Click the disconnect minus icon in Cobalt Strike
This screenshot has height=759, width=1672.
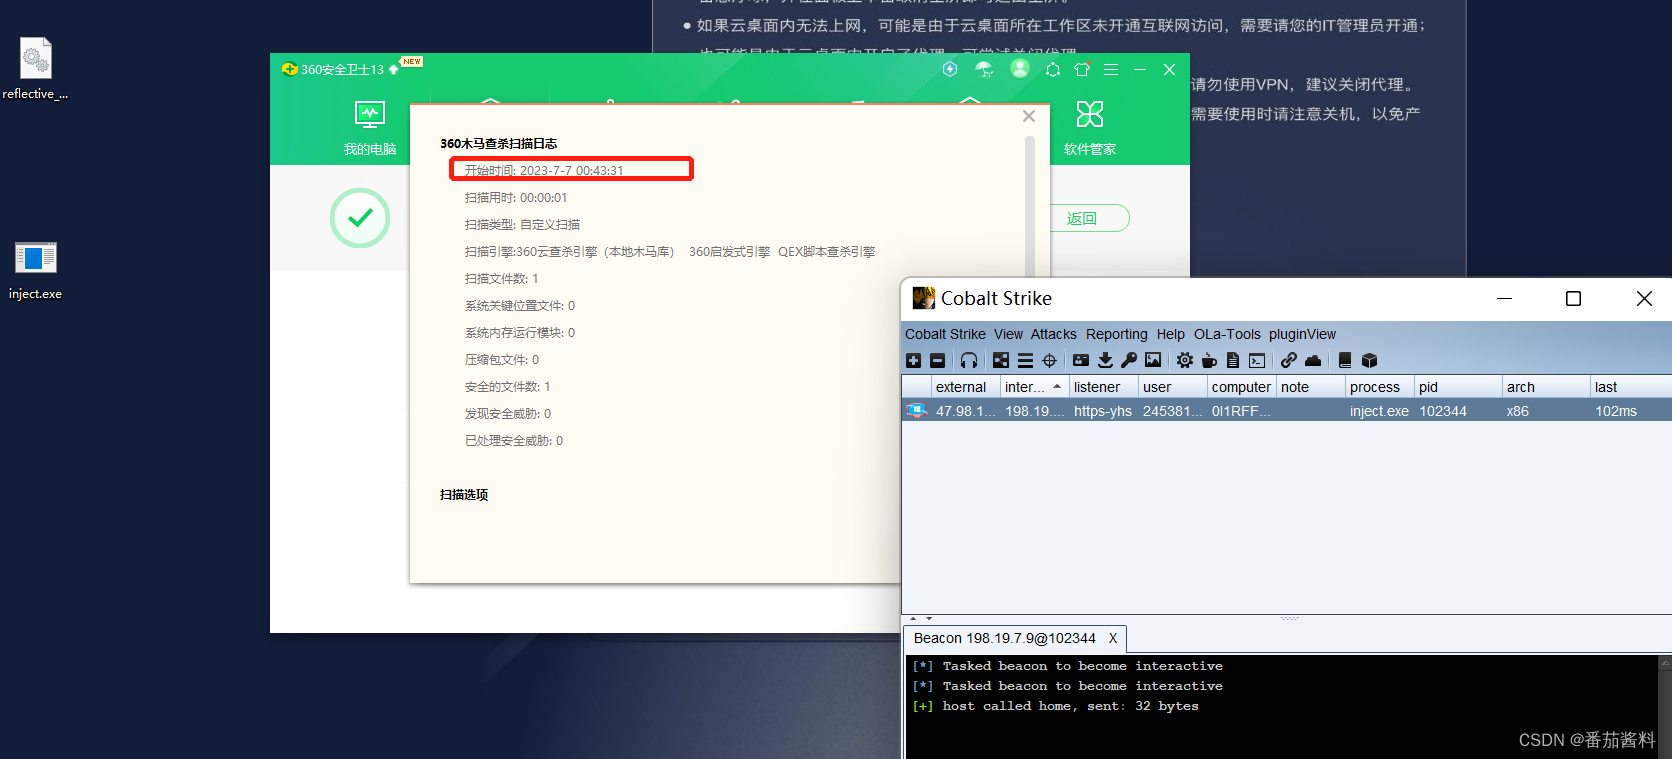pos(937,360)
